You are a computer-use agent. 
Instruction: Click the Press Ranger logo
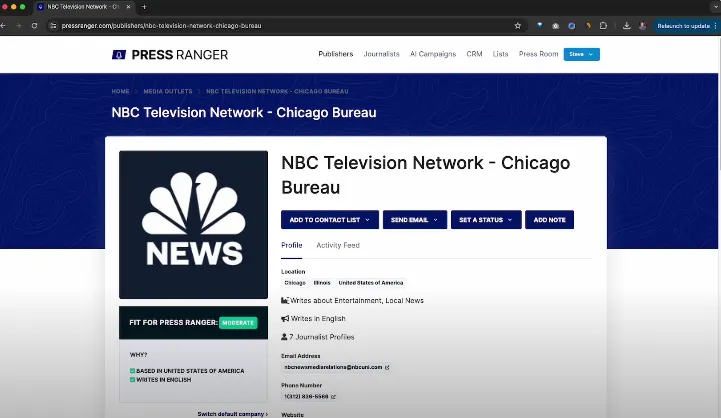pos(170,54)
